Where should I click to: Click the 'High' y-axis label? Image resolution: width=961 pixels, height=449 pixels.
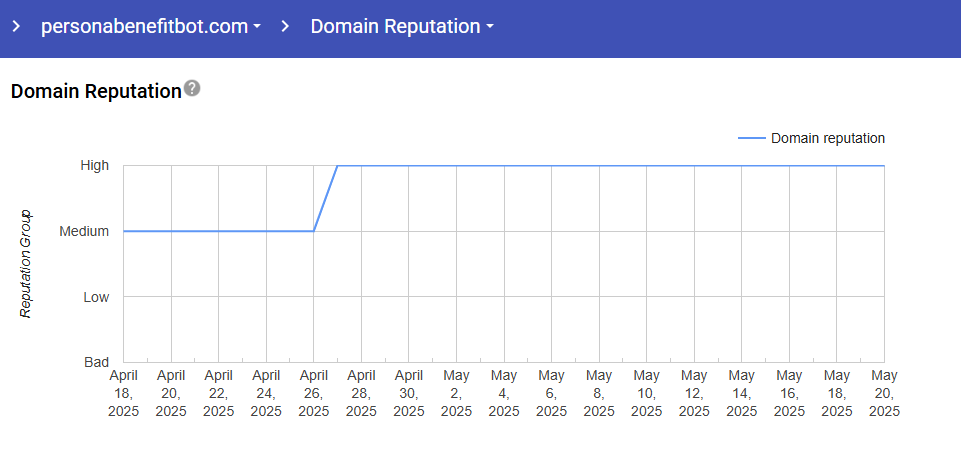(x=95, y=166)
